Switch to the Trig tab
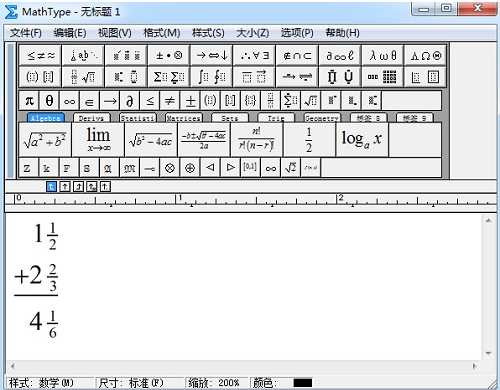The height and width of the screenshot is (390, 500). tap(276, 118)
